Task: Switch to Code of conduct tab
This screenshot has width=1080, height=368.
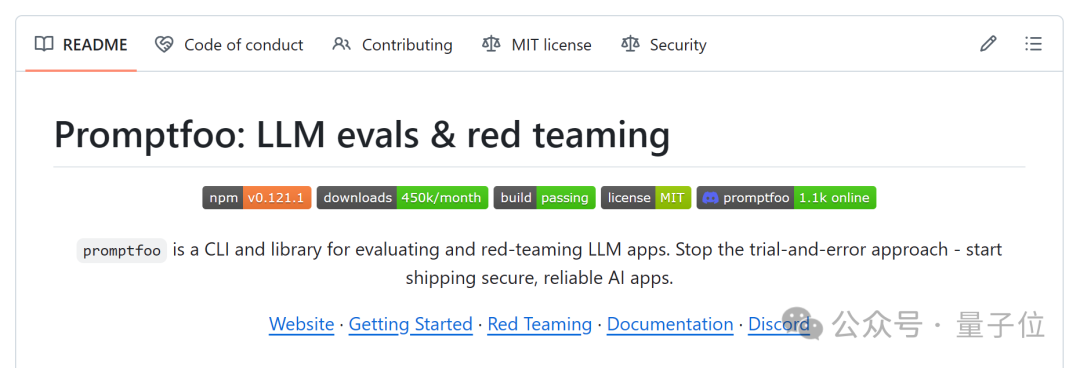Action: tap(229, 45)
